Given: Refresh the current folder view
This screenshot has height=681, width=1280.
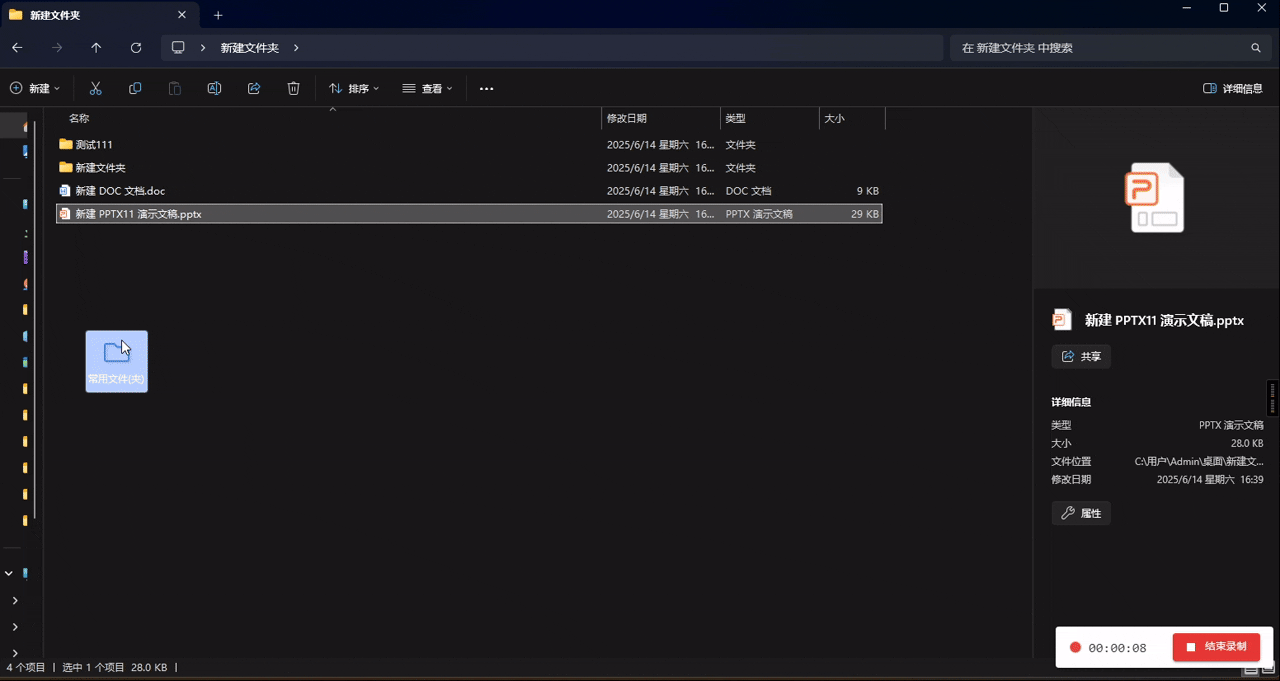Looking at the screenshot, I should 136,48.
